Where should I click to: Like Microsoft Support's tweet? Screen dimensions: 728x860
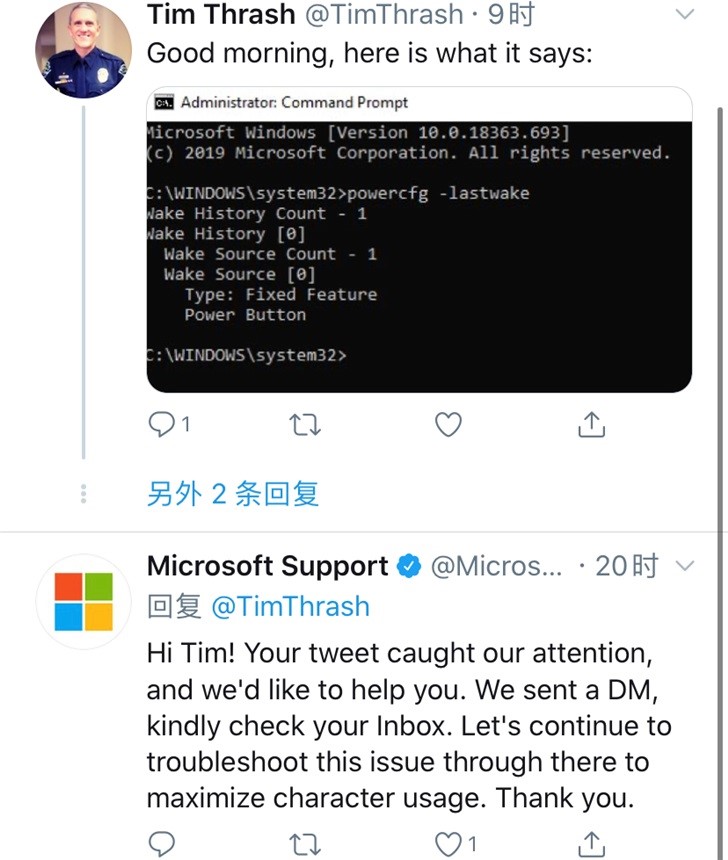point(448,842)
